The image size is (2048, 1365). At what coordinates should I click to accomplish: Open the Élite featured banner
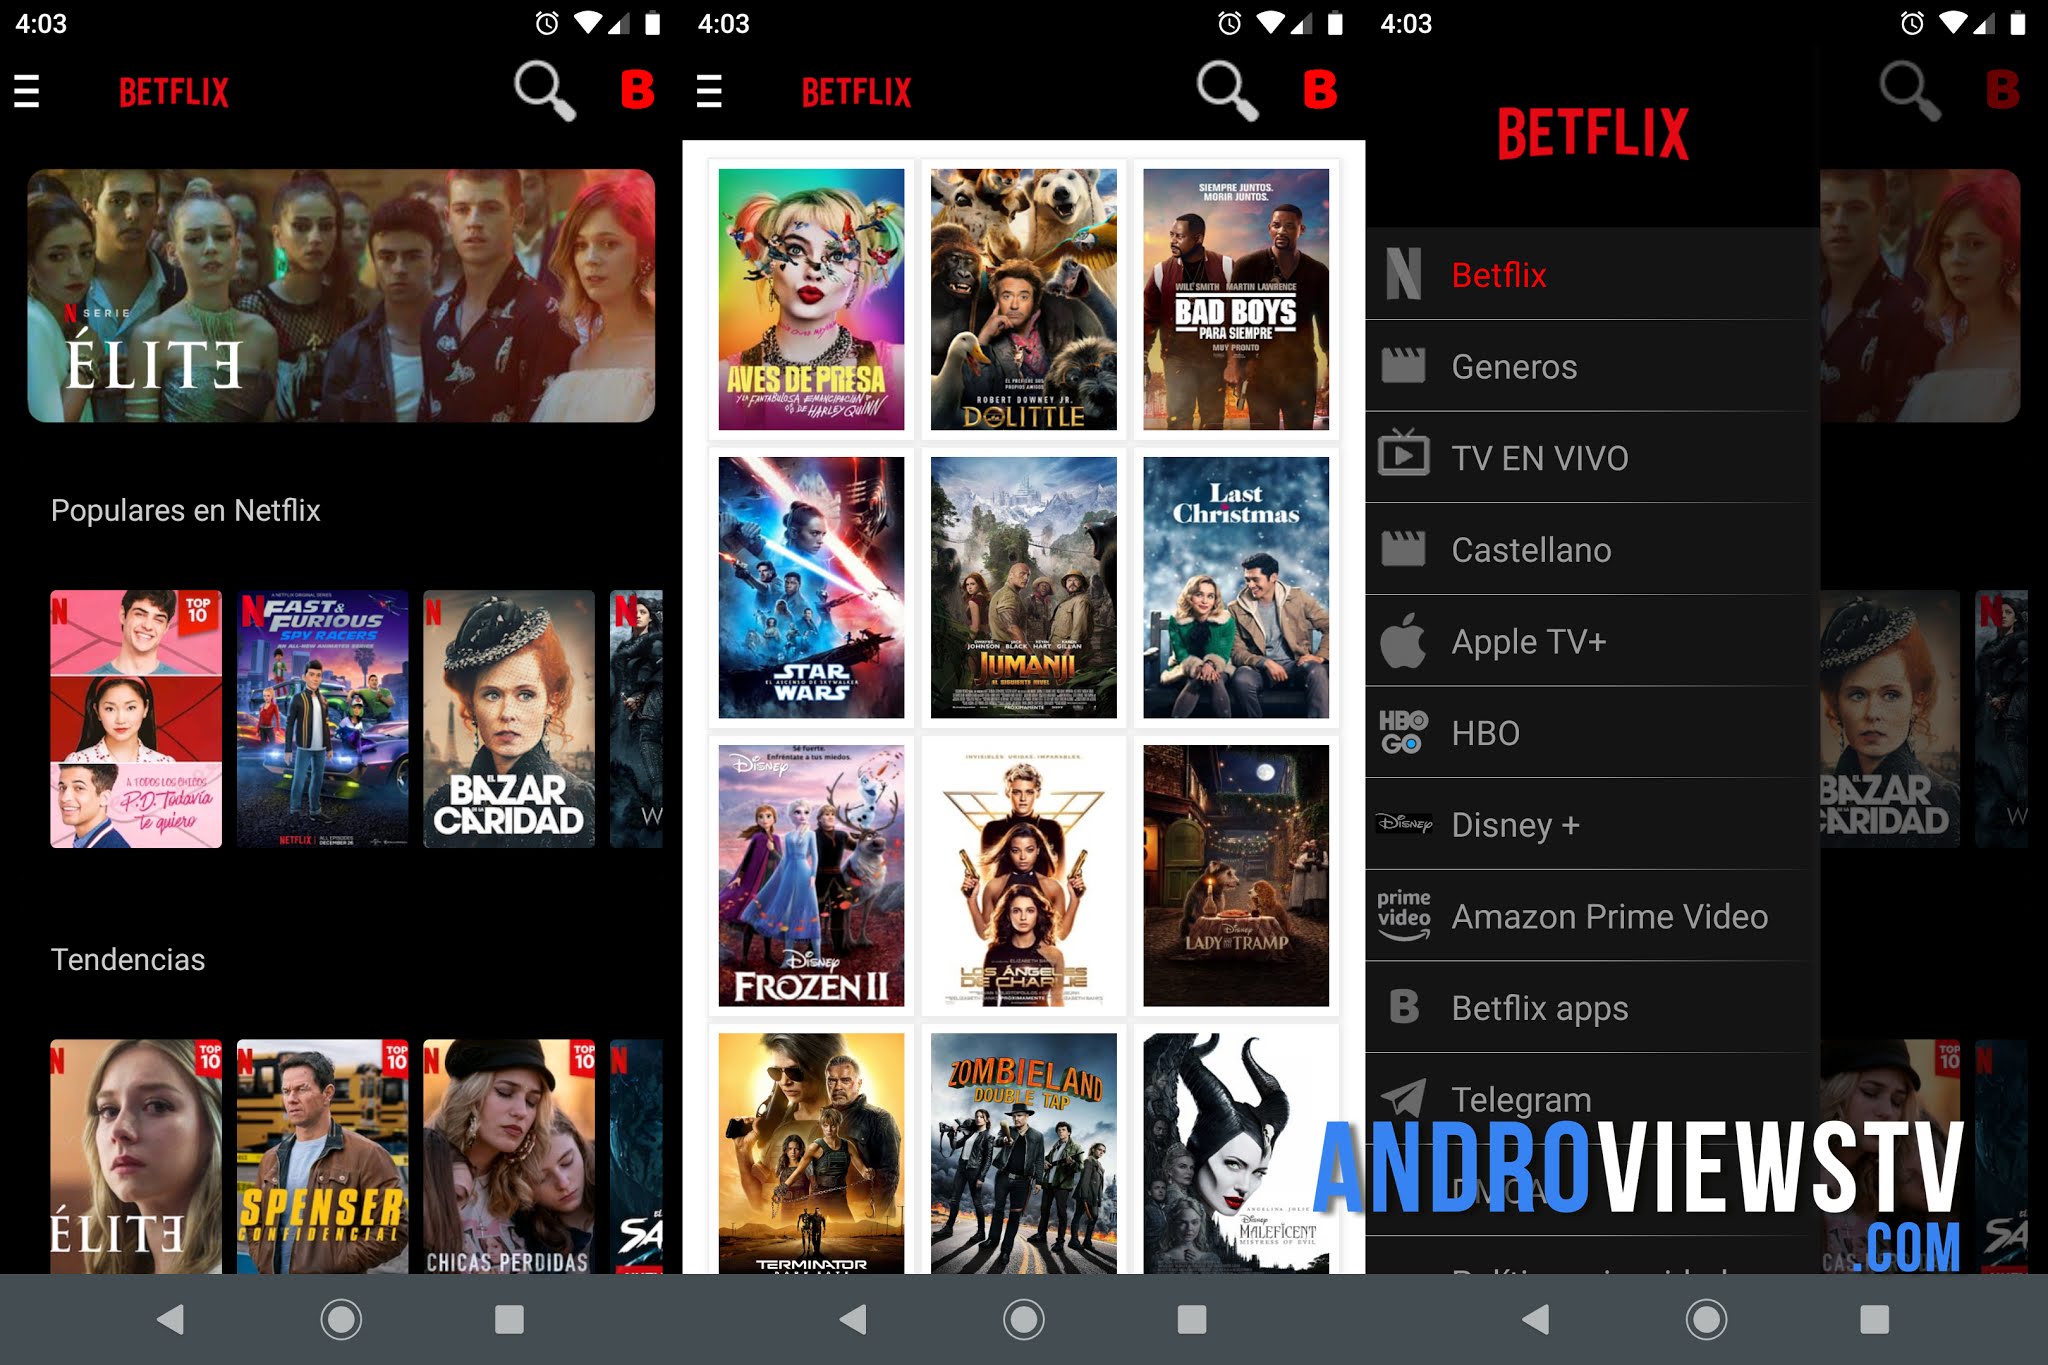[x=341, y=295]
